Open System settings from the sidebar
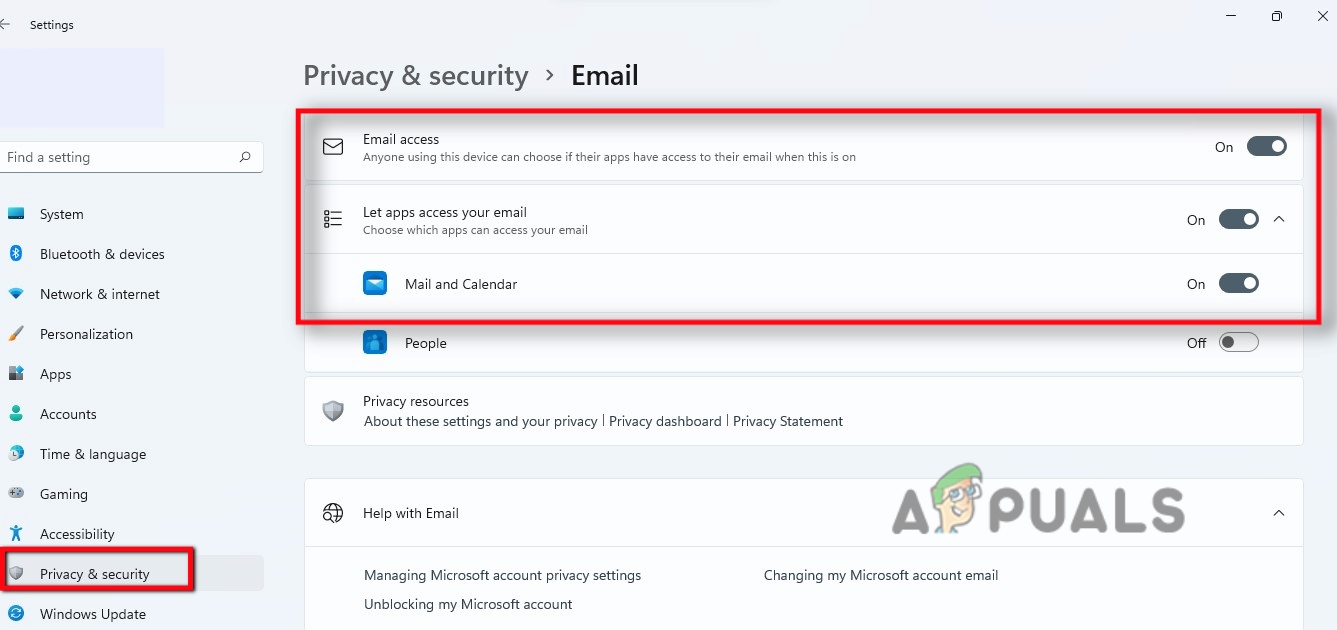The image size is (1337, 630). point(61,213)
